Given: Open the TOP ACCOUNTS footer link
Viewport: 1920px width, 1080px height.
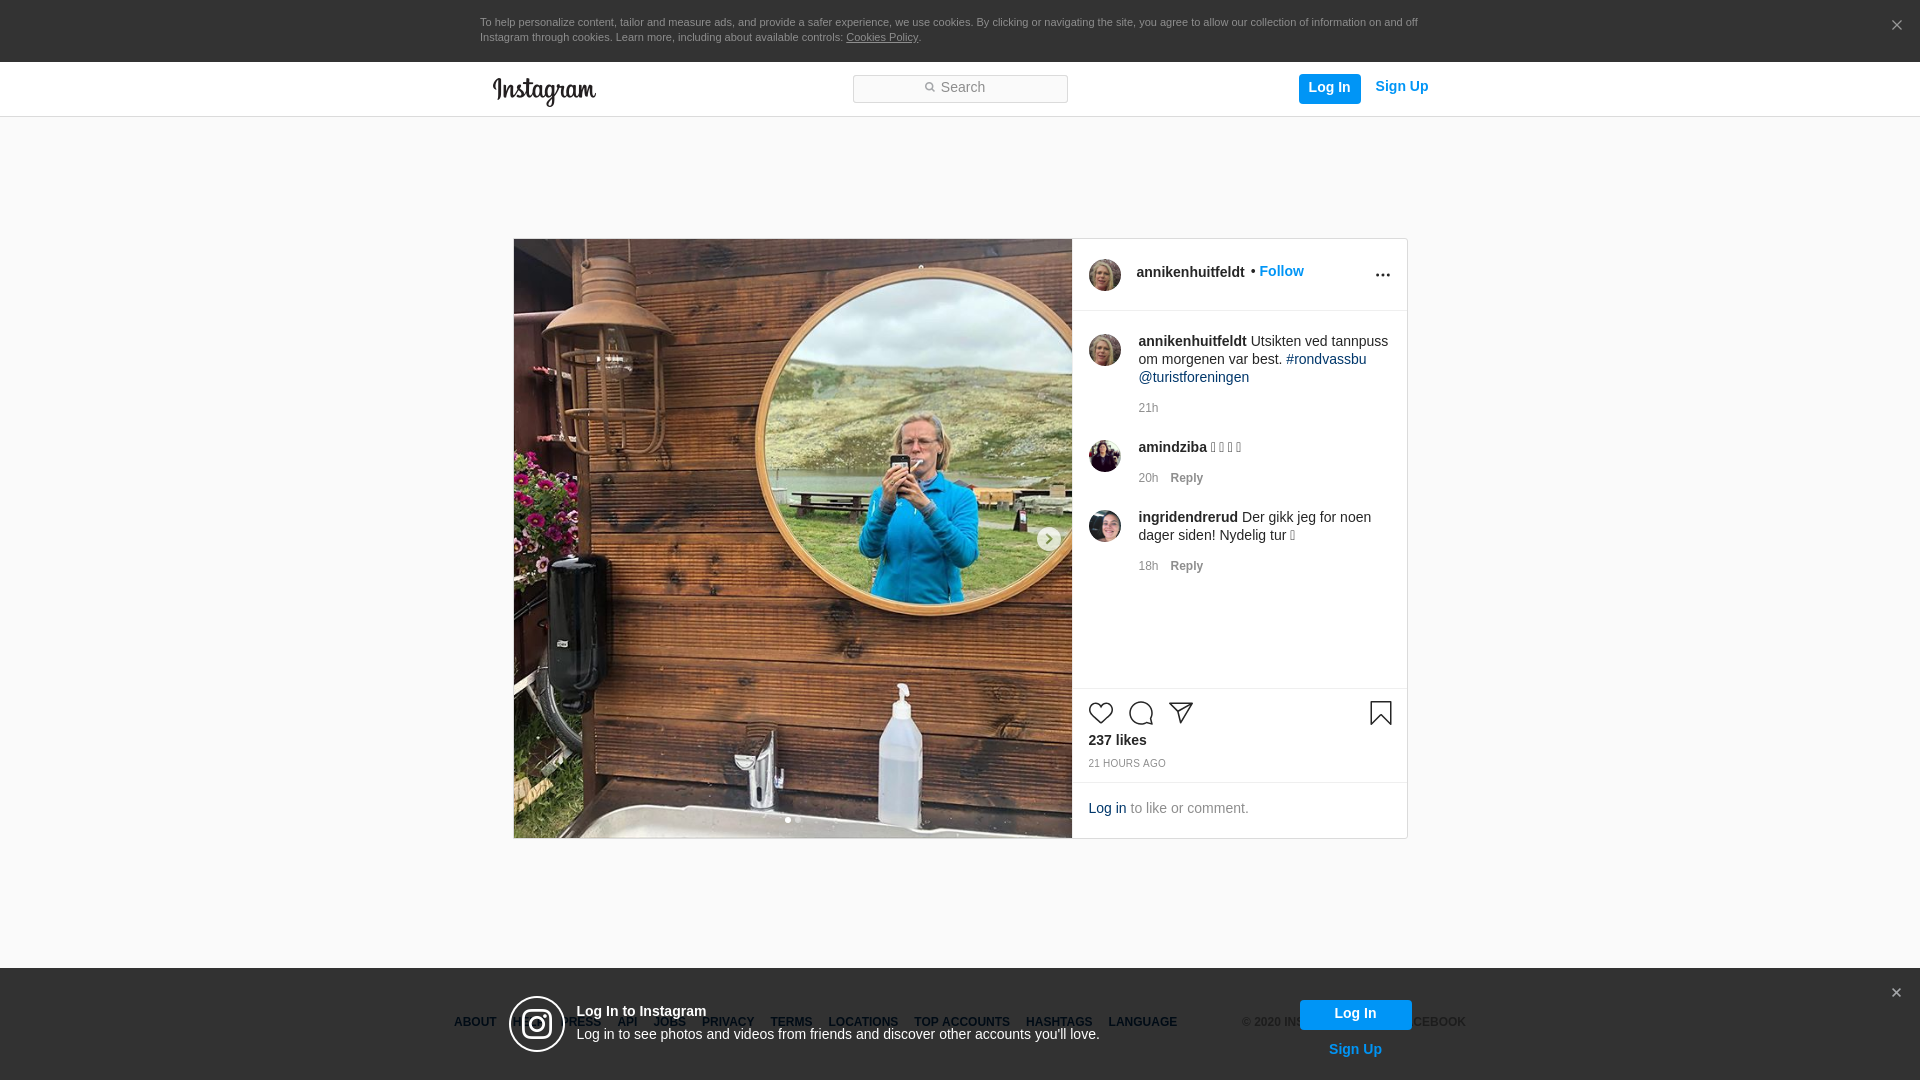Looking at the screenshot, I should [961, 1022].
